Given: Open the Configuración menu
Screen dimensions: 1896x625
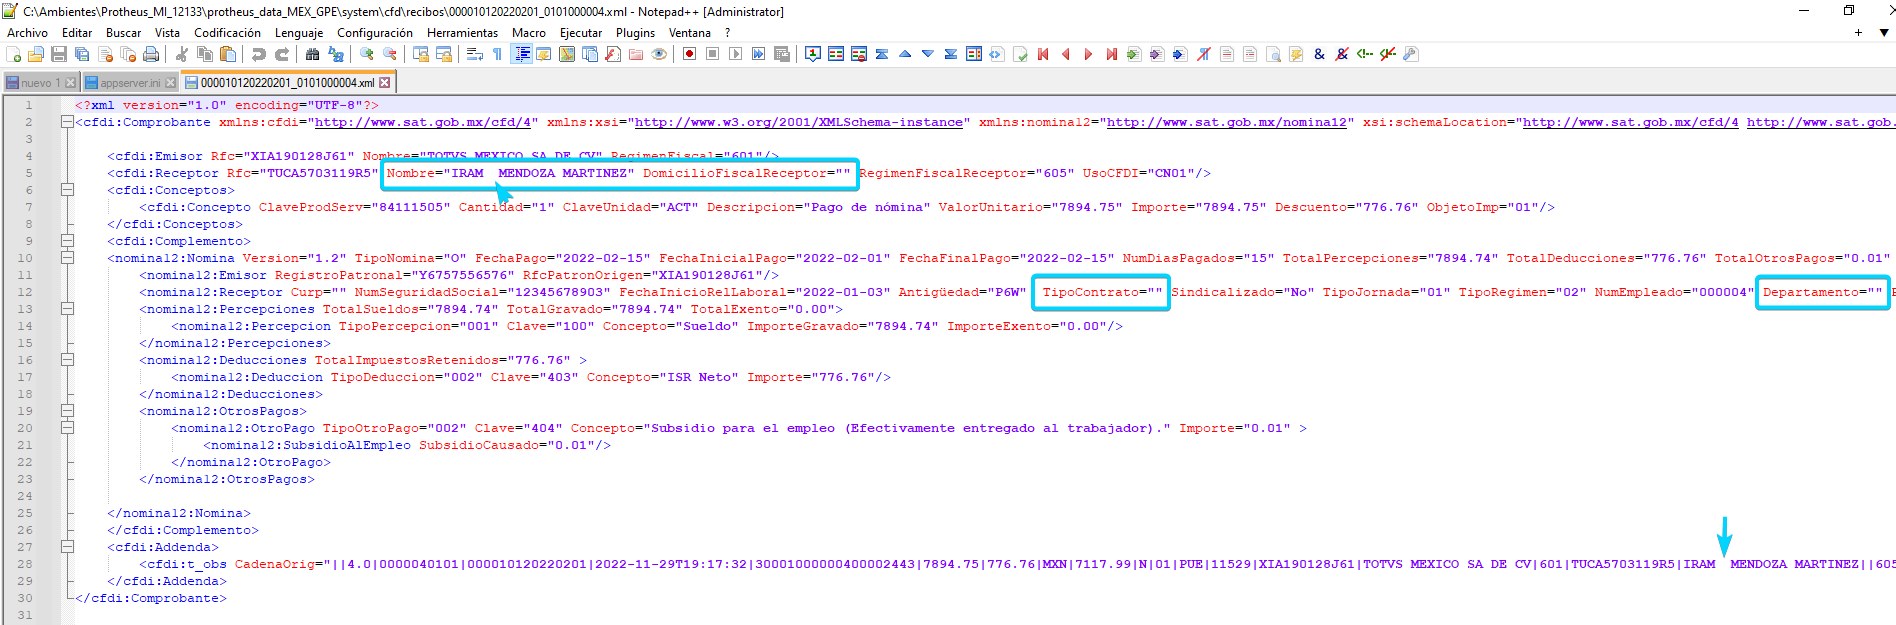Looking at the screenshot, I should (x=375, y=33).
